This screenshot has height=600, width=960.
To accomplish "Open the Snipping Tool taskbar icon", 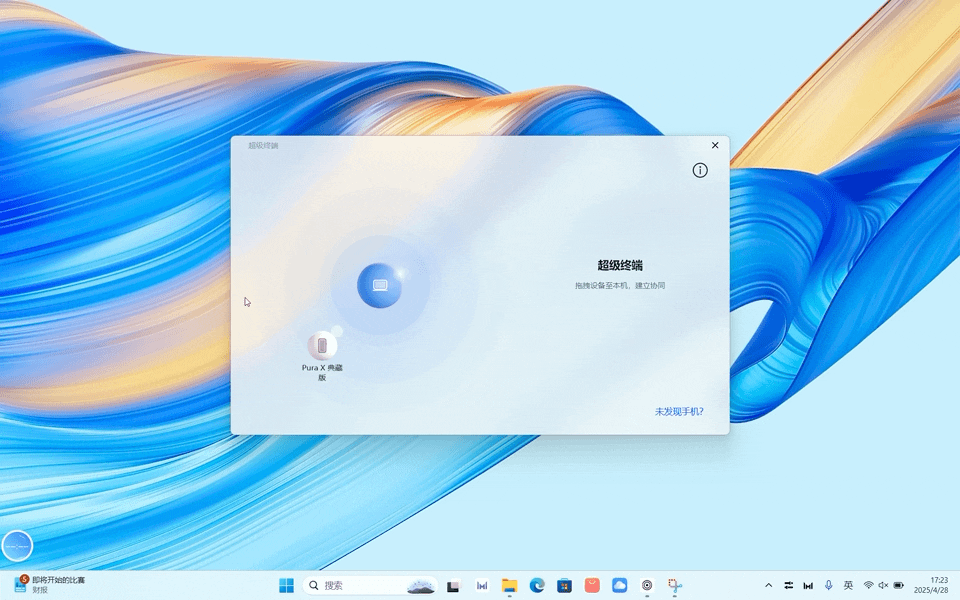I will click(x=675, y=585).
